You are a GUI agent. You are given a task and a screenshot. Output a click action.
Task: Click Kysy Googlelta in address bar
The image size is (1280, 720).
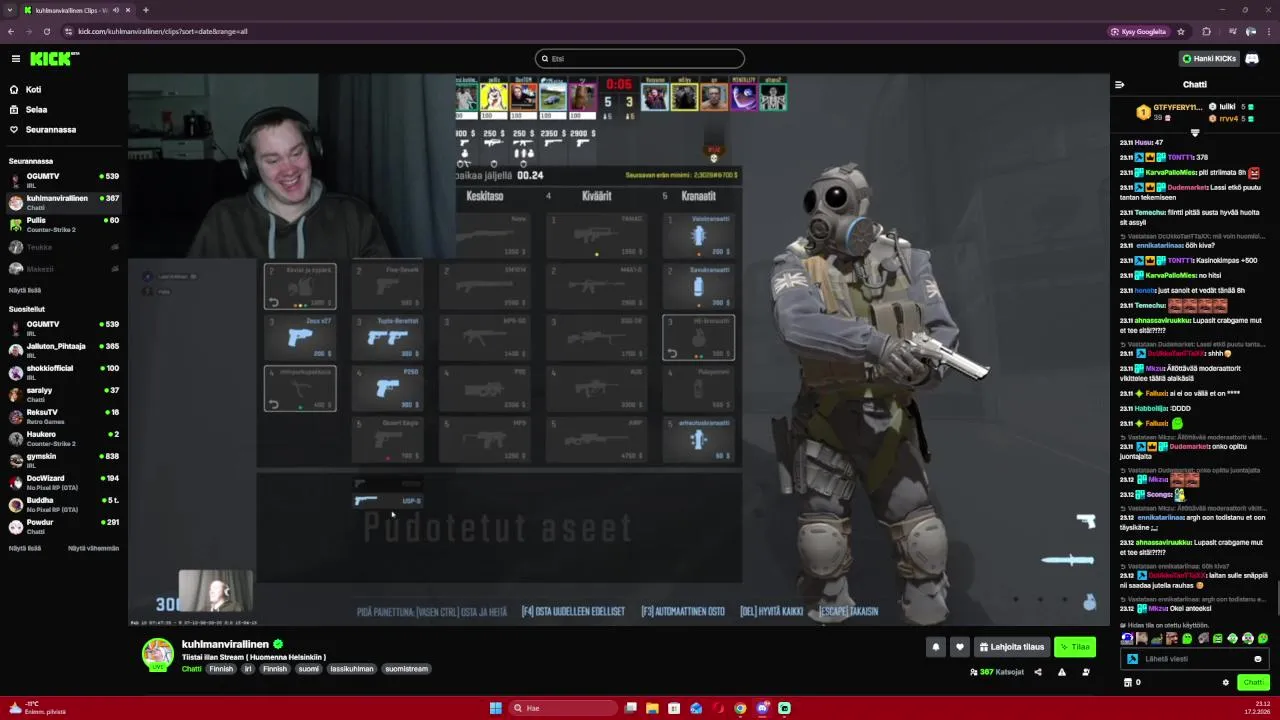click(1138, 31)
